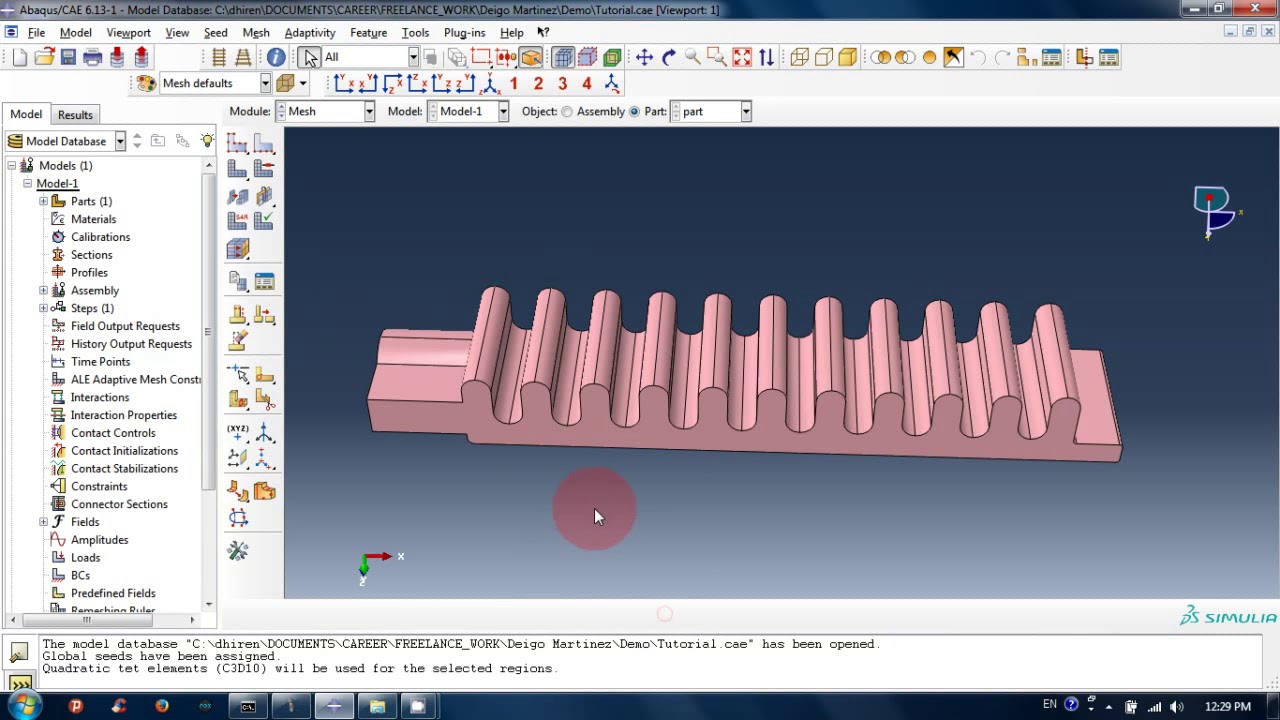The image size is (1280, 720).
Task: Click the command line interface tab icon
Action: pos(19,685)
